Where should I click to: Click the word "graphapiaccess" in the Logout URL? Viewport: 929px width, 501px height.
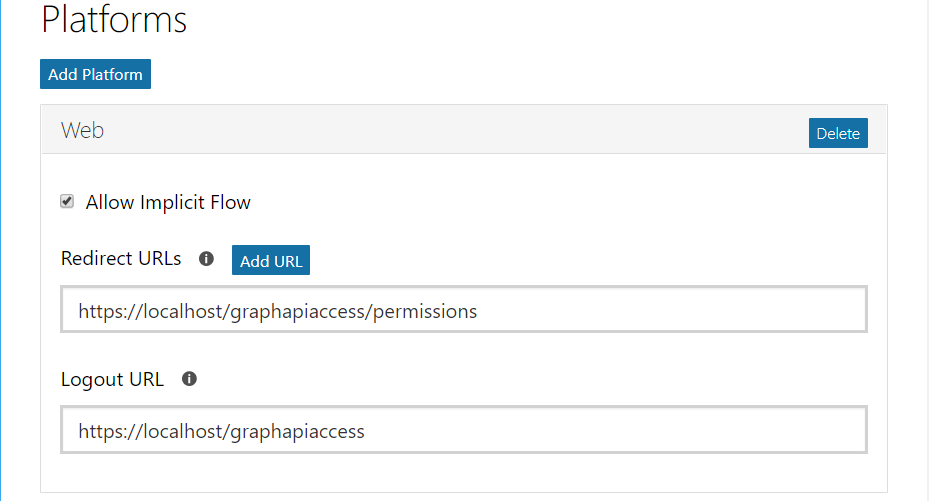pos(297,431)
